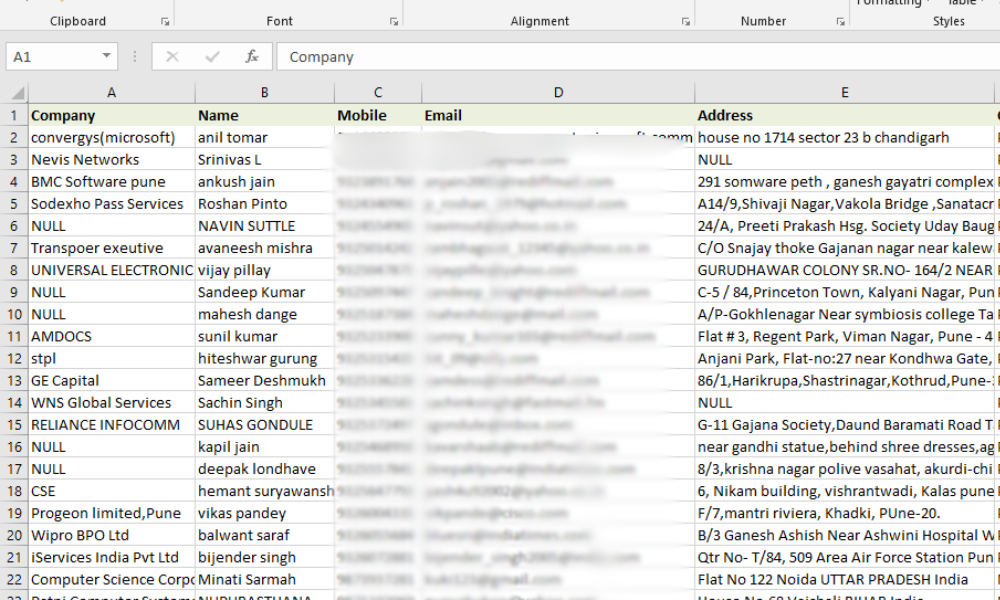Click the Select All corner triangle

tap(18, 94)
